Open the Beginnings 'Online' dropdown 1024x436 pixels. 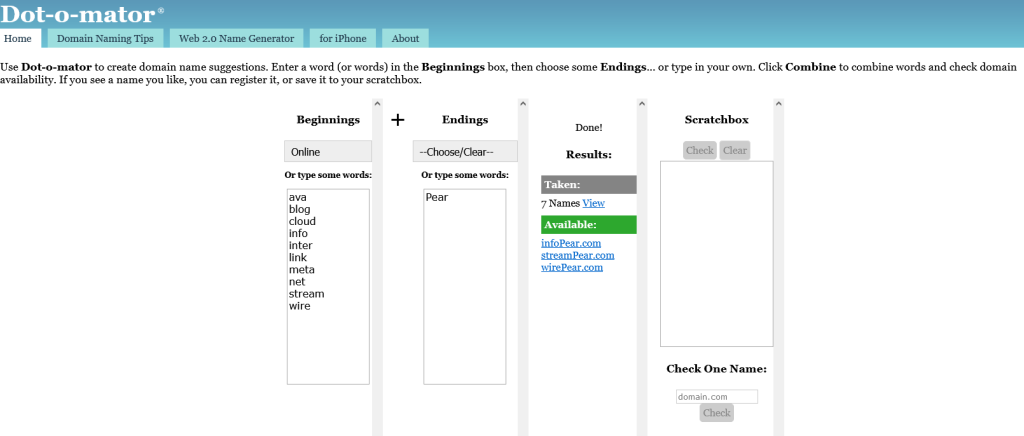328,151
